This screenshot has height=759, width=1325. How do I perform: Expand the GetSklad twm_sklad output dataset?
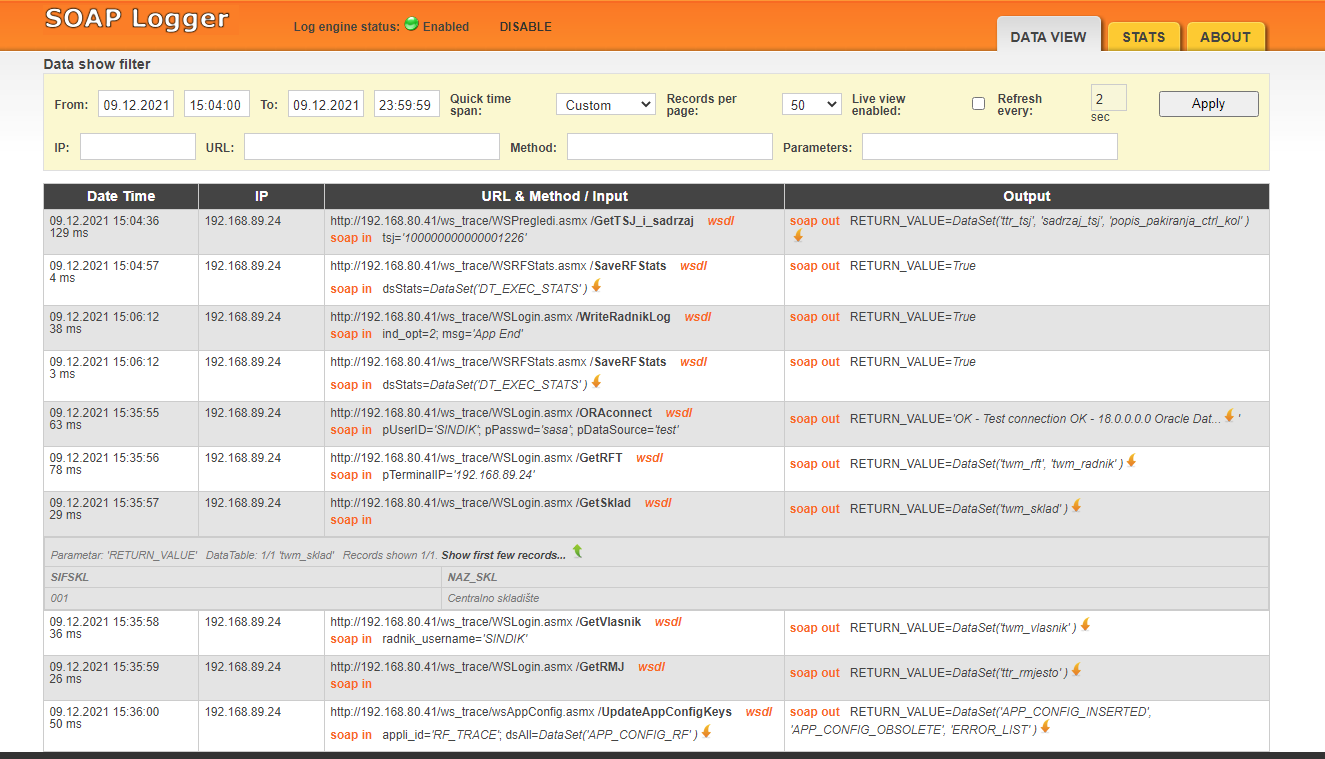coord(1076,506)
